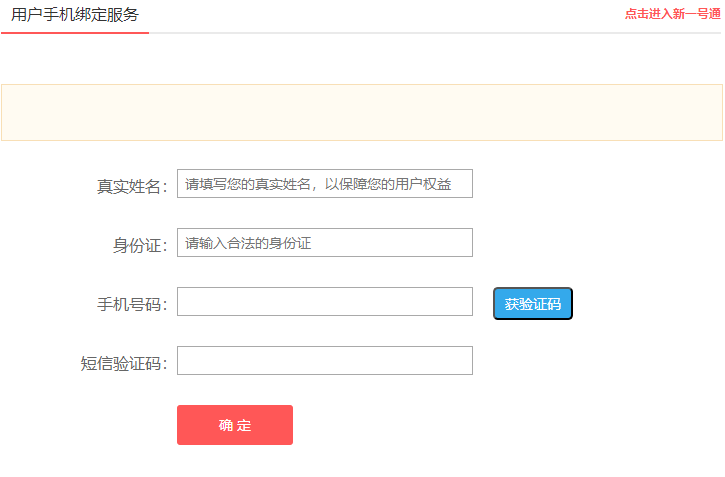Screen dimensions: 725x477
Task: Click the empty box beside 获验证码
Action: [x=324, y=302]
